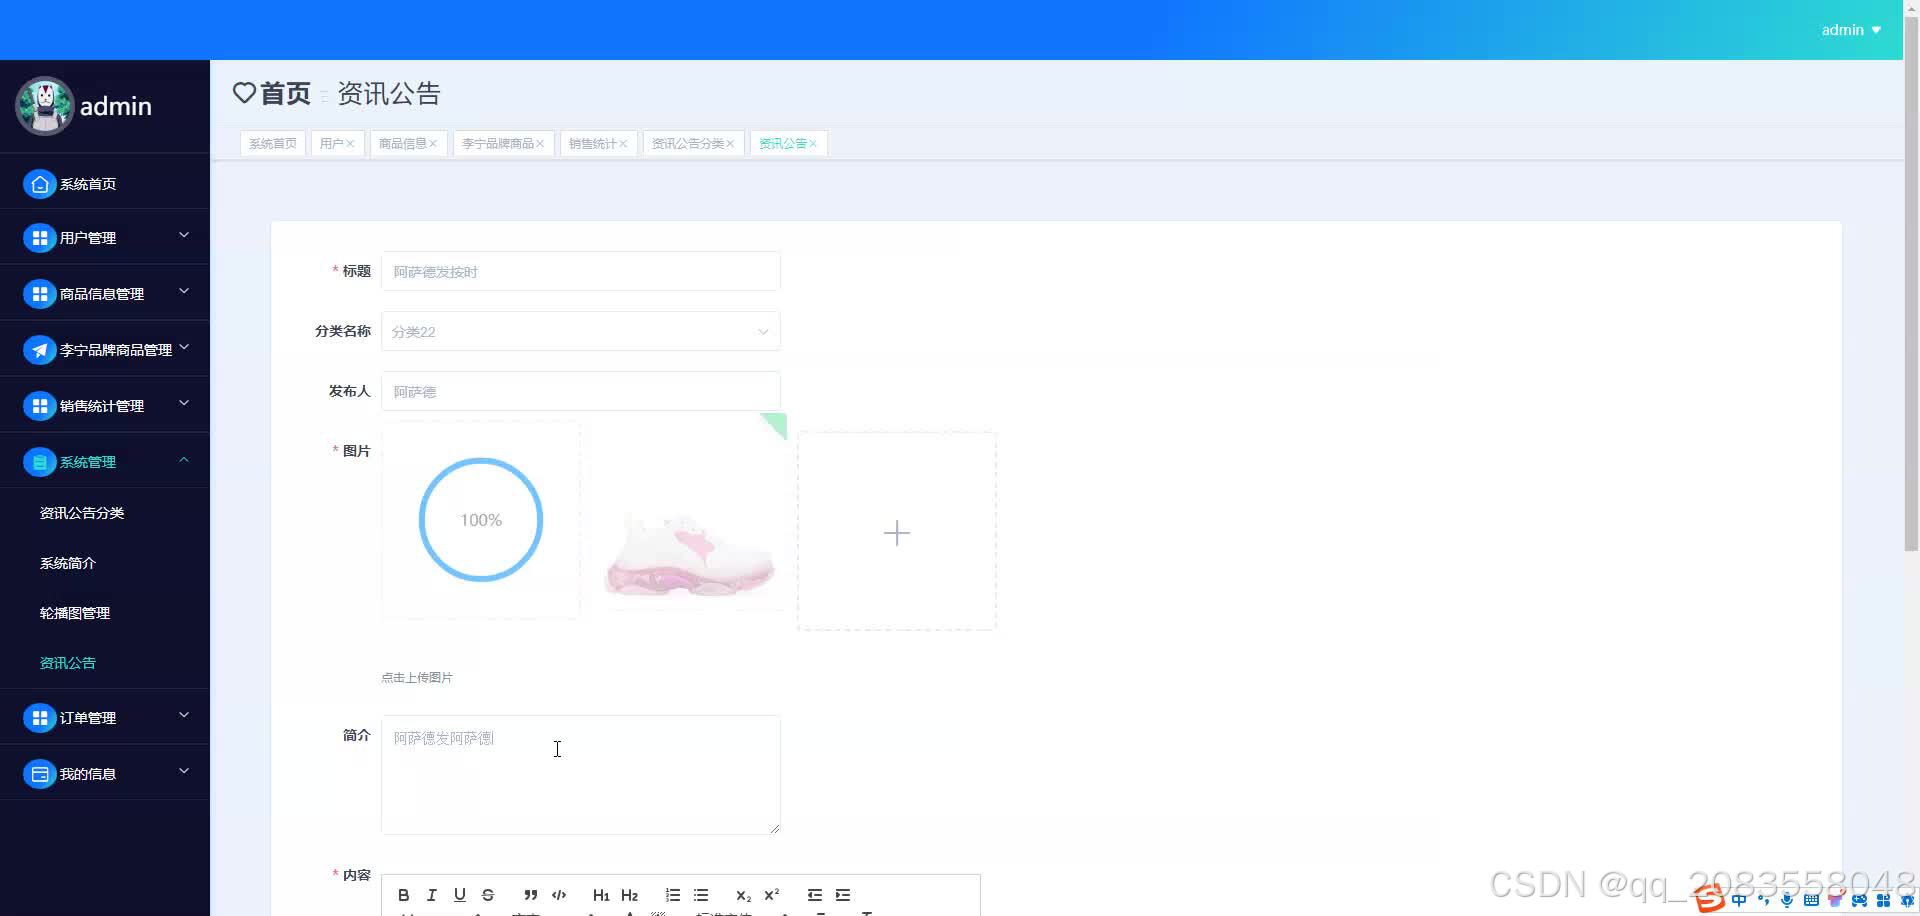Insert an ordered numbered list
Image resolution: width=1920 pixels, height=916 pixels.
coord(673,895)
